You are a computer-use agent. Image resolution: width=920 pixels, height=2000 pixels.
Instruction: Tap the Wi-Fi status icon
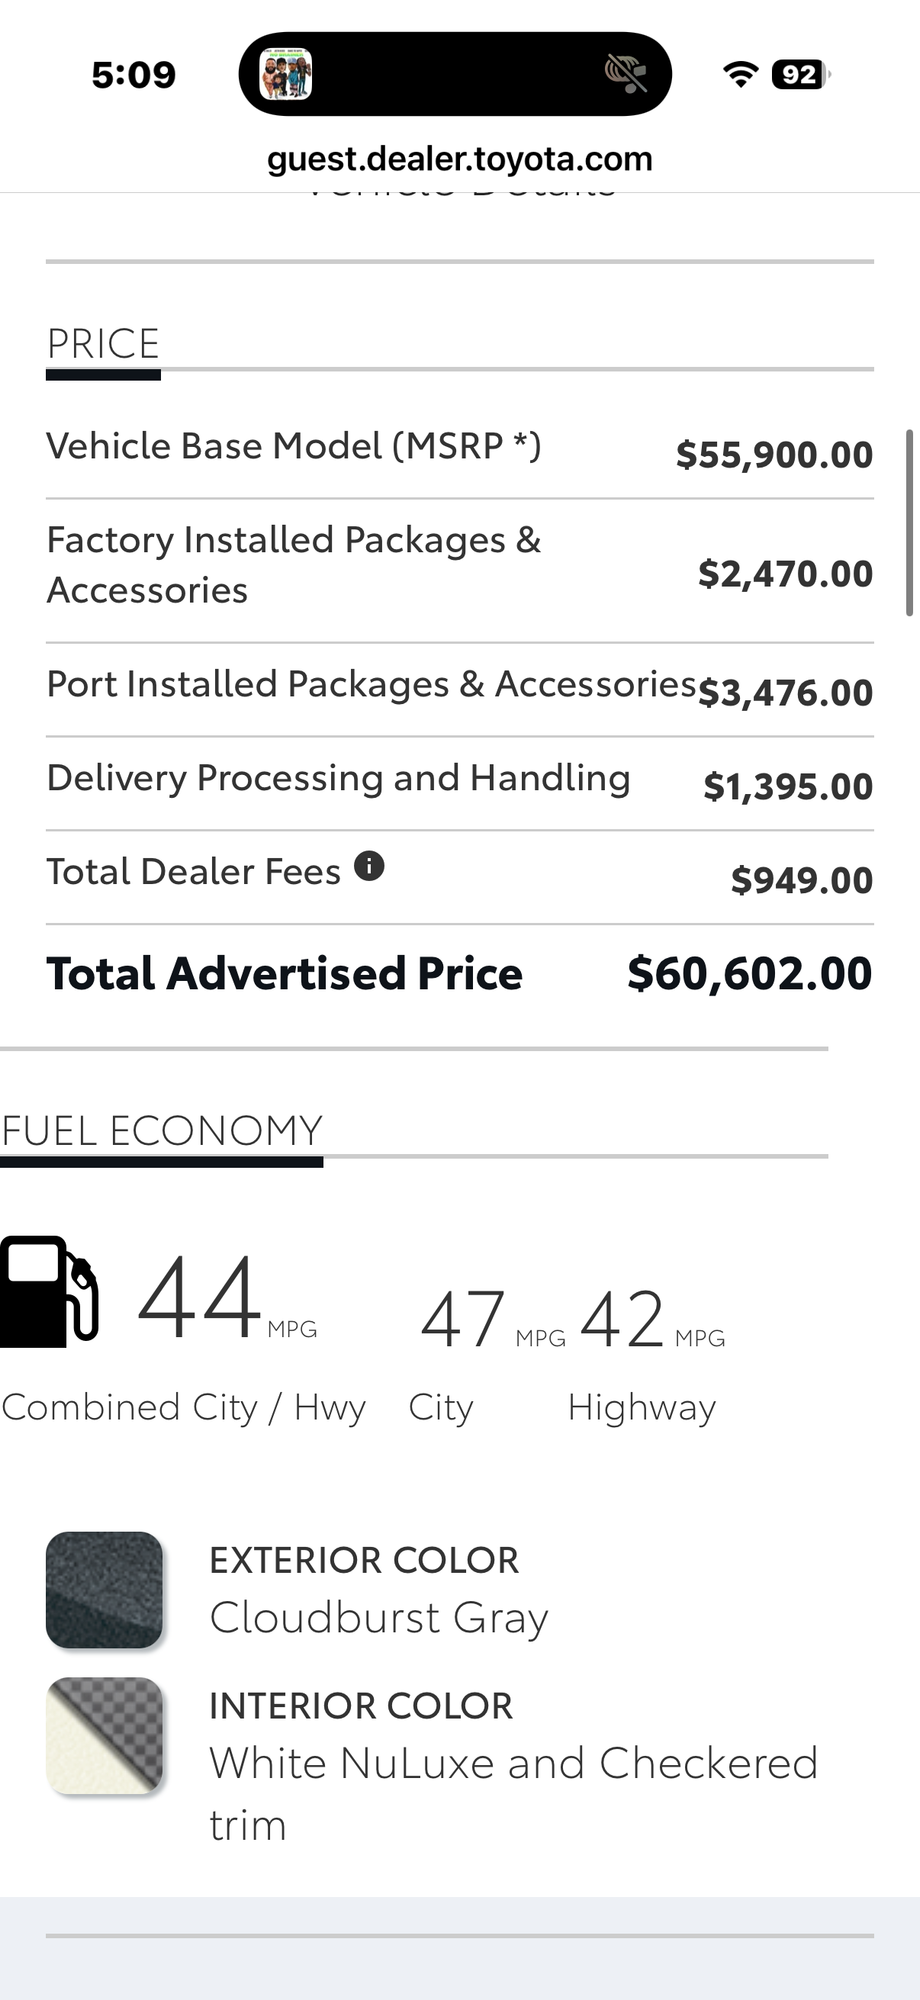[740, 74]
